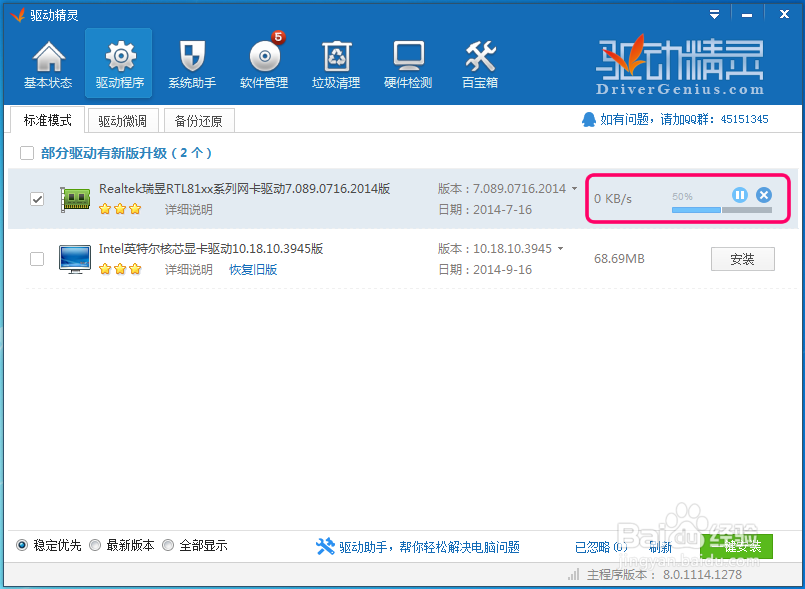Click the Intel英特尔核芯显卡驱动 title
805x589 pixels.
(211, 249)
